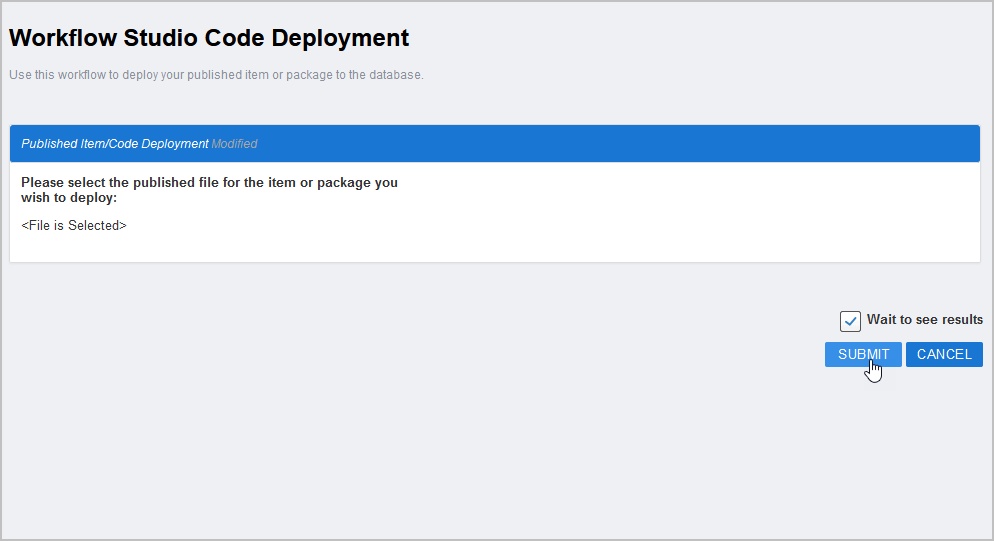Click the word 'Deployment' in page title
Screen dimensions: 994x541
(x=340, y=38)
